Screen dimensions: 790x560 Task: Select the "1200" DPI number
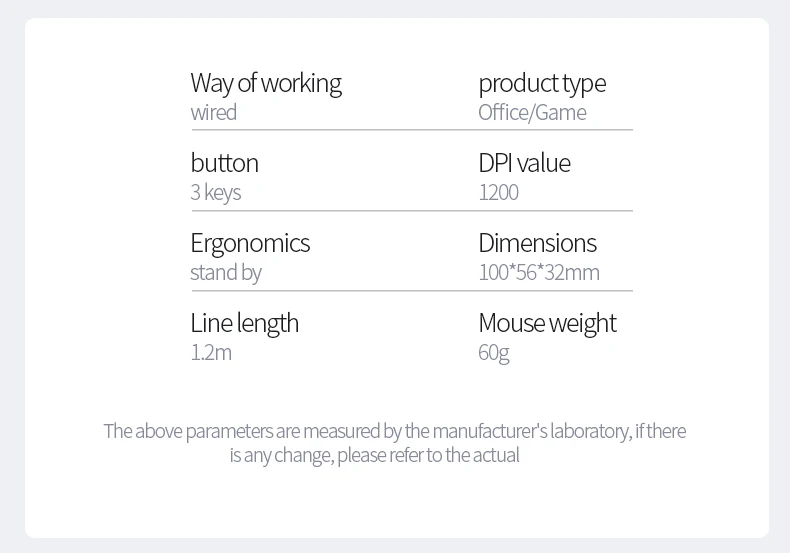[498, 192]
